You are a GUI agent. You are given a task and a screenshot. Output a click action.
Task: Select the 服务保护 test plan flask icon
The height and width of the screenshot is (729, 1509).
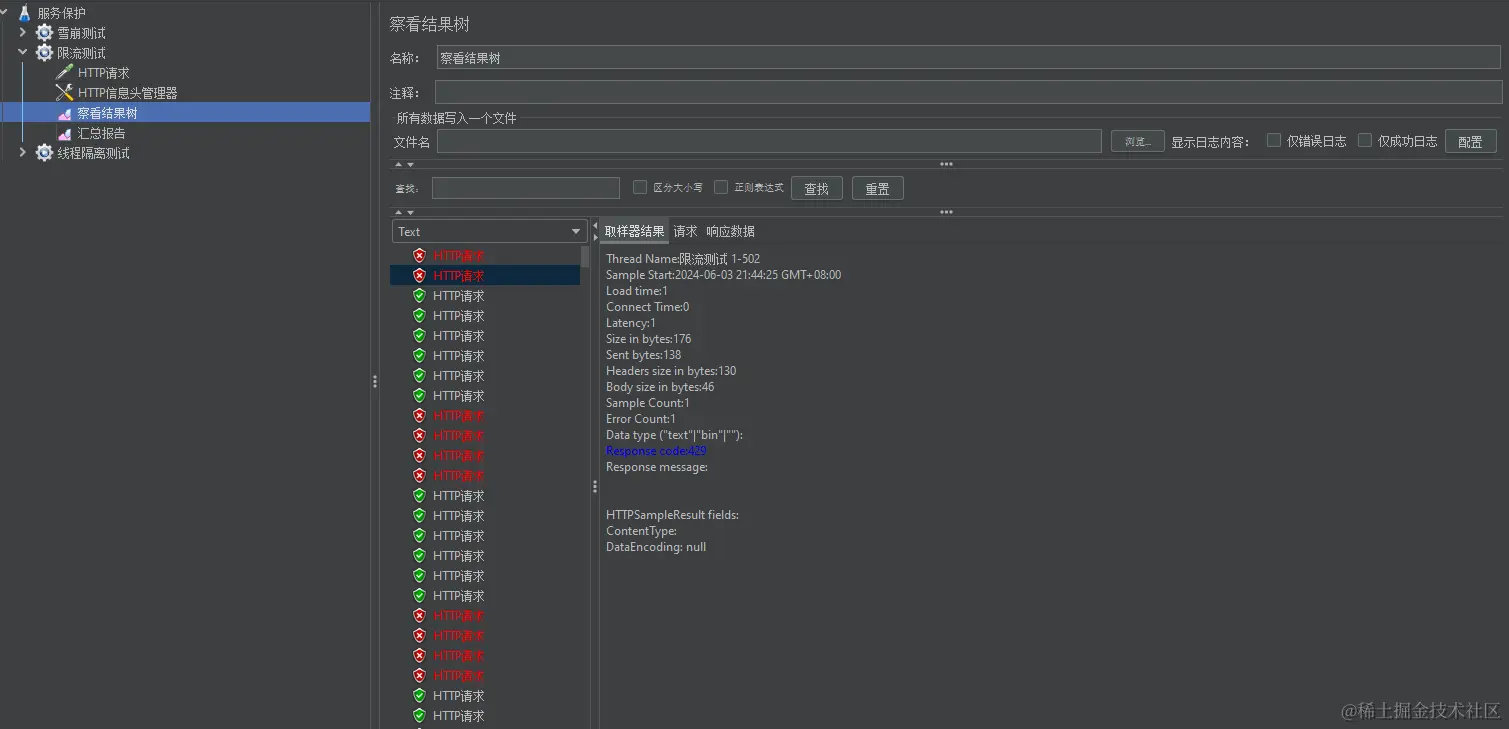[x=25, y=13]
